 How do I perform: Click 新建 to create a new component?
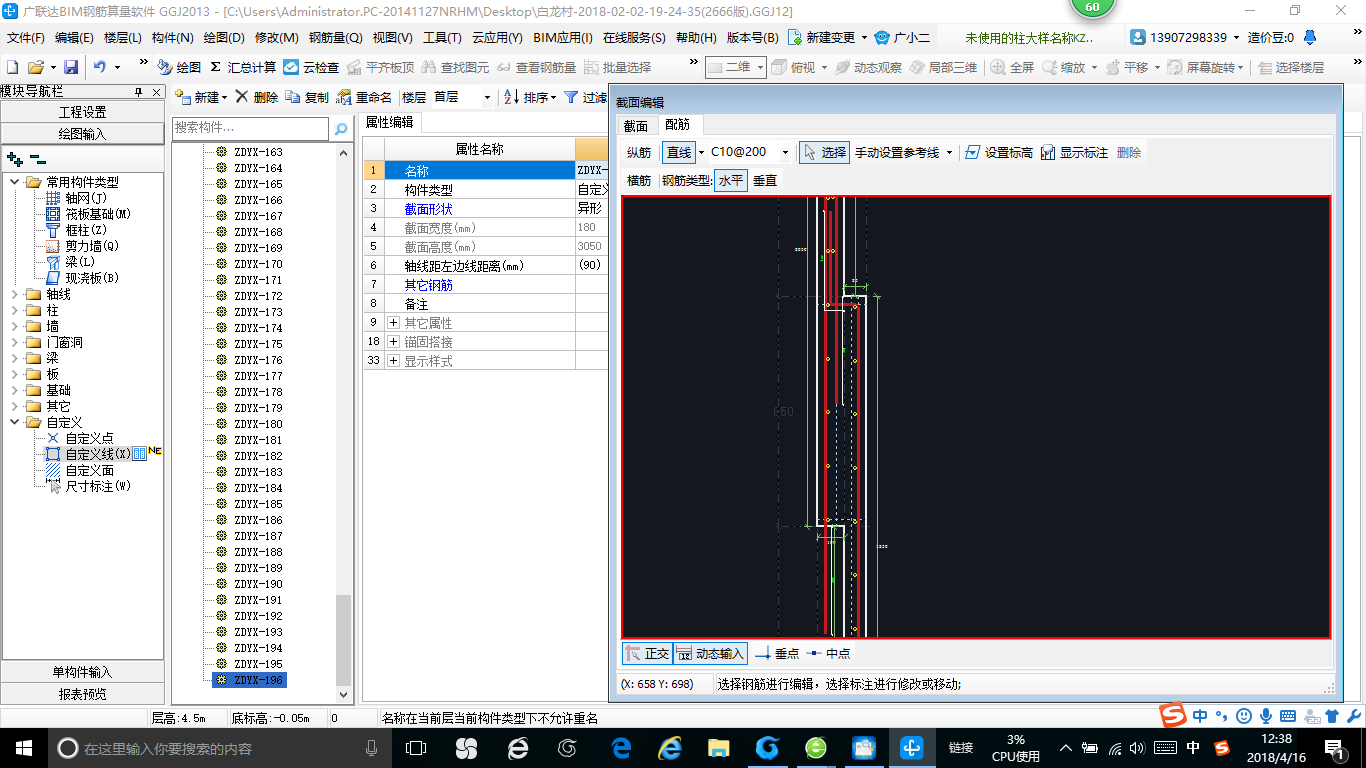pyautogui.click(x=197, y=97)
